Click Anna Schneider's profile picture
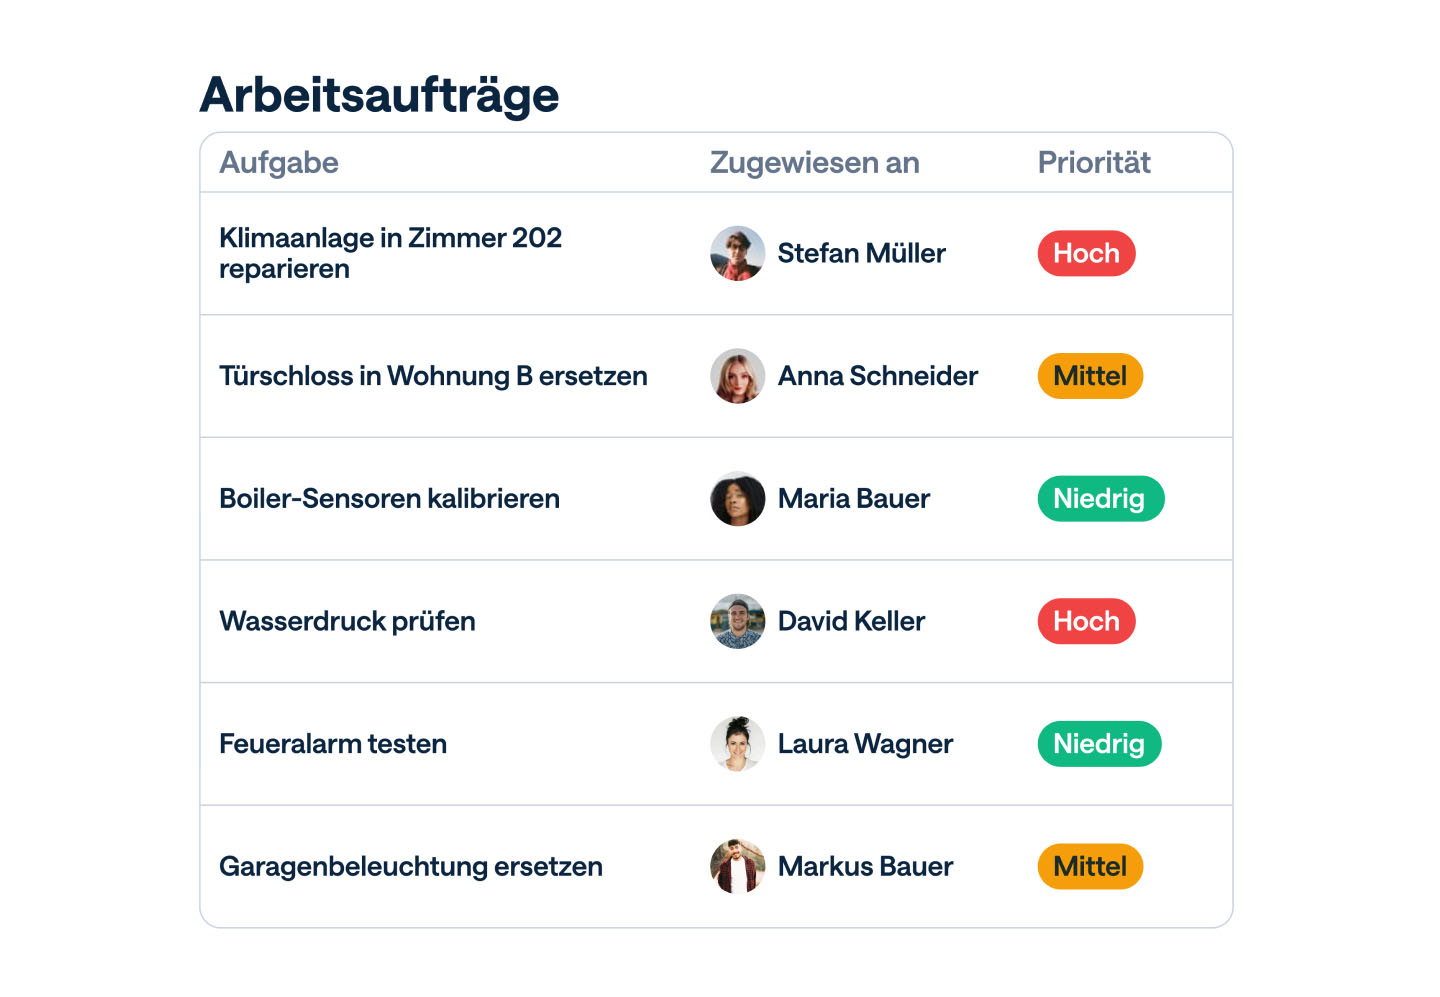Viewport: 1440px width, 997px height. (x=738, y=376)
